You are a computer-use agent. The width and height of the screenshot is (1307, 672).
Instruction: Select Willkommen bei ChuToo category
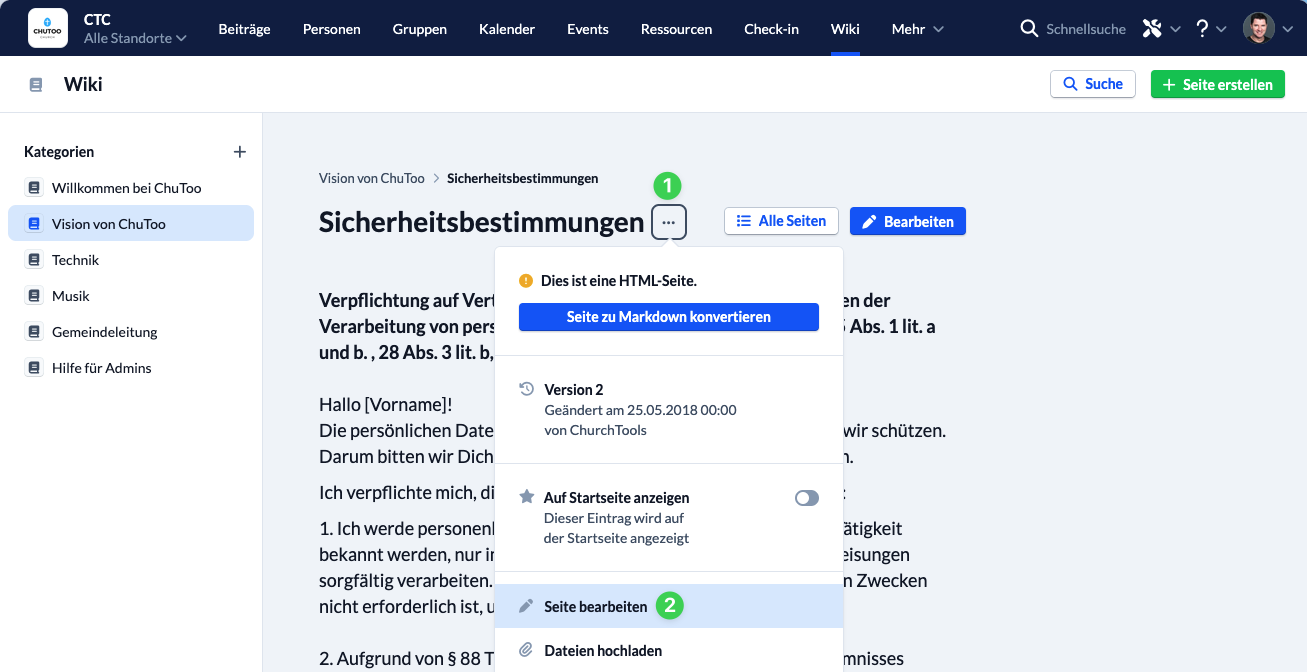(x=131, y=188)
